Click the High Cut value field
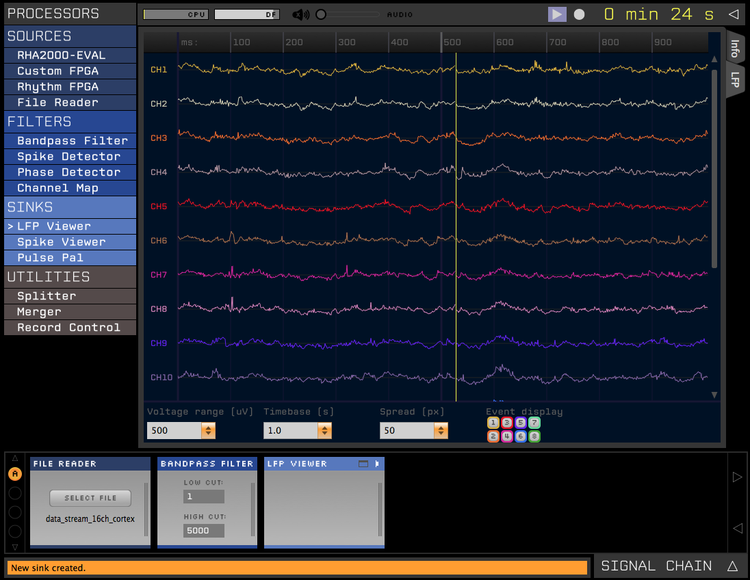This screenshot has width=750, height=580. pos(203,530)
